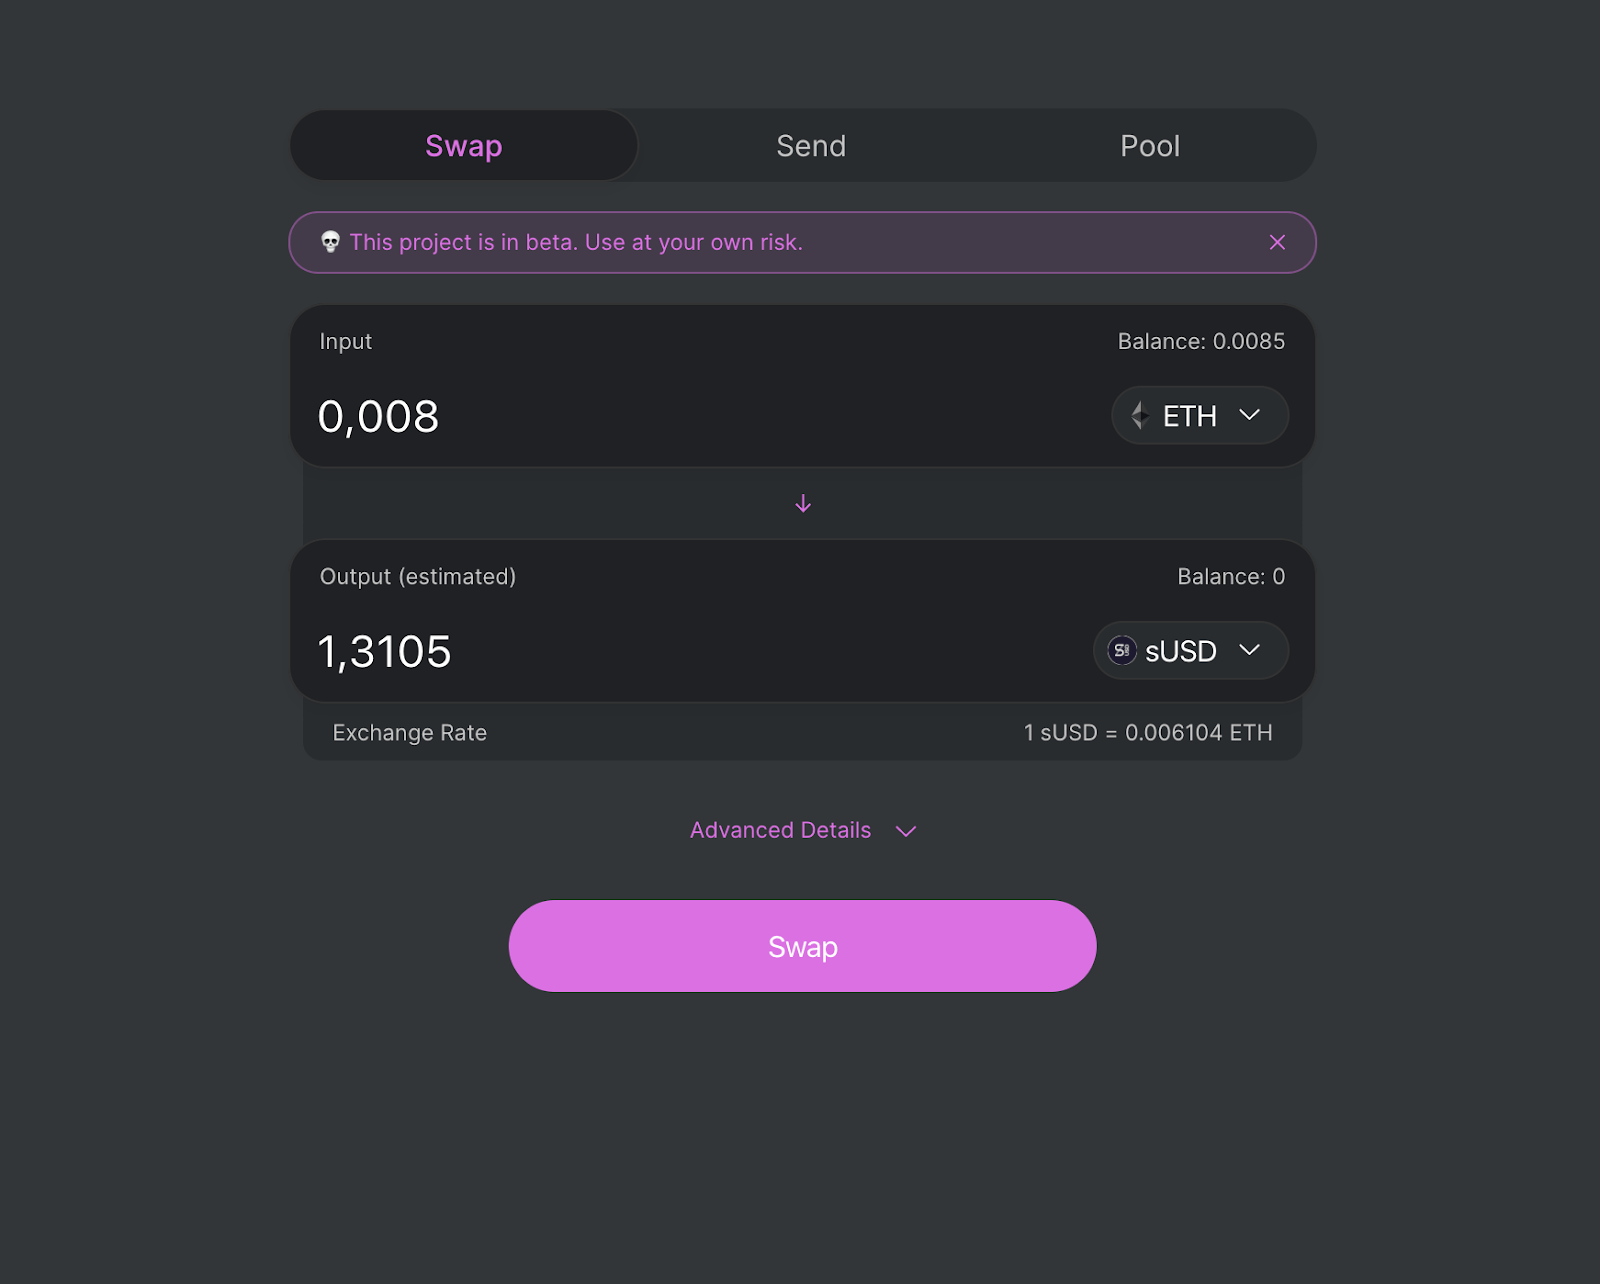Click the downward swap direction arrow

coord(802,503)
